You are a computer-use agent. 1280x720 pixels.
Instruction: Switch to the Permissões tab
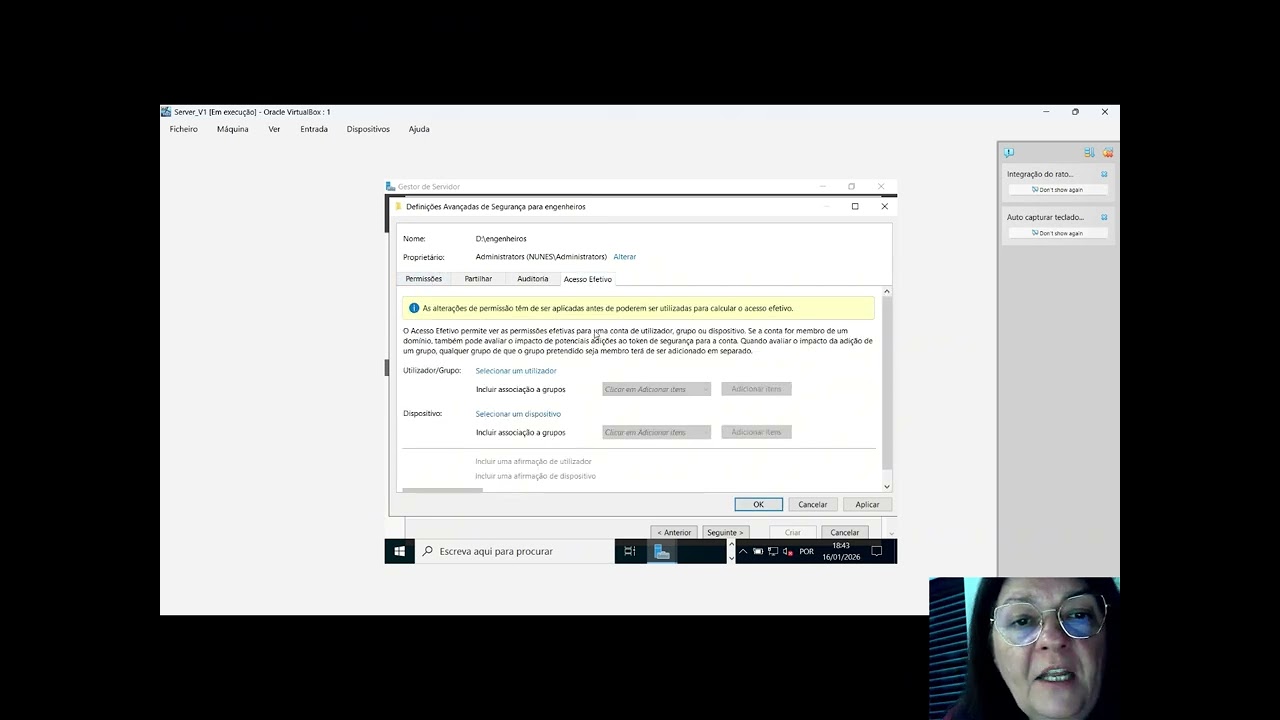coord(424,279)
